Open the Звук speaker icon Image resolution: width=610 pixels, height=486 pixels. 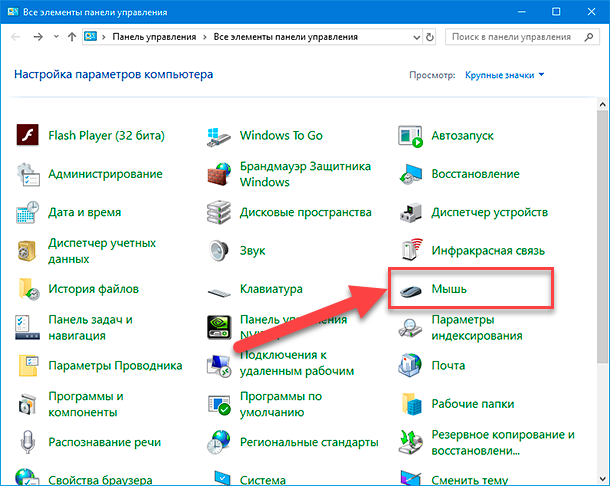[219, 251]
